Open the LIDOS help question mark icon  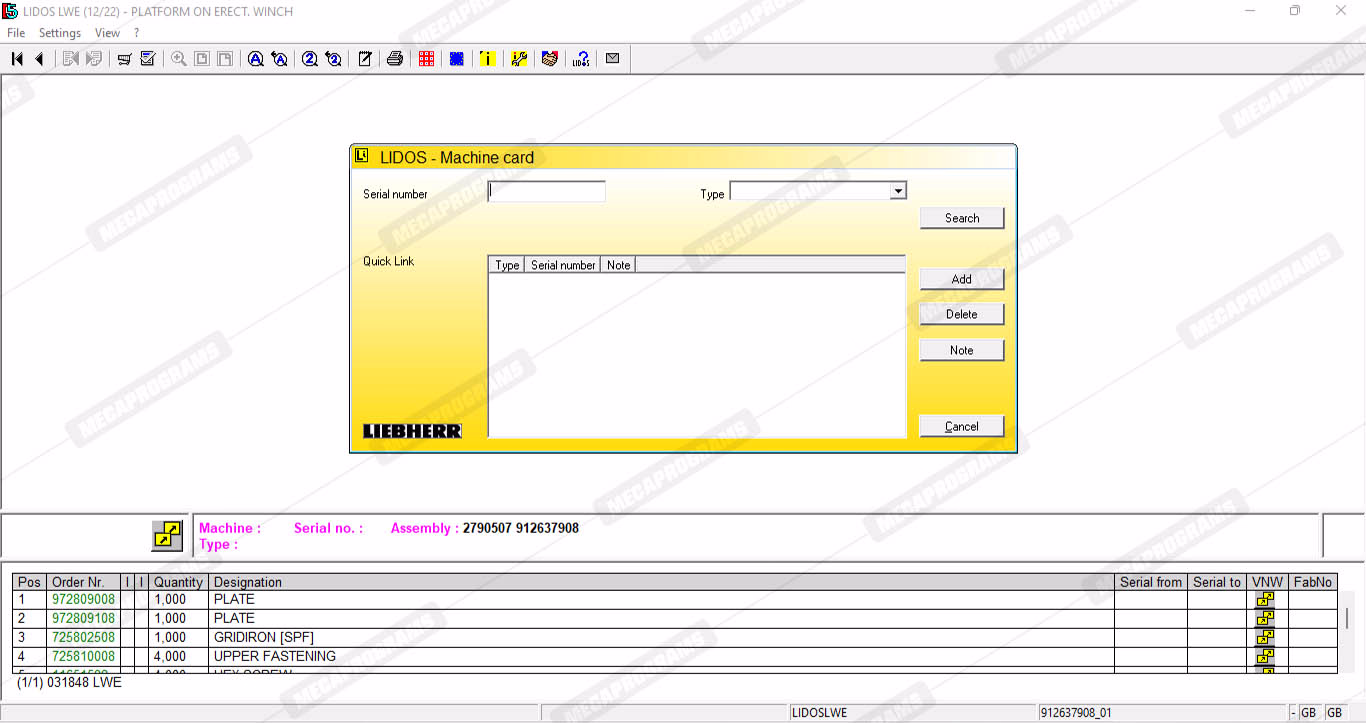581,59
